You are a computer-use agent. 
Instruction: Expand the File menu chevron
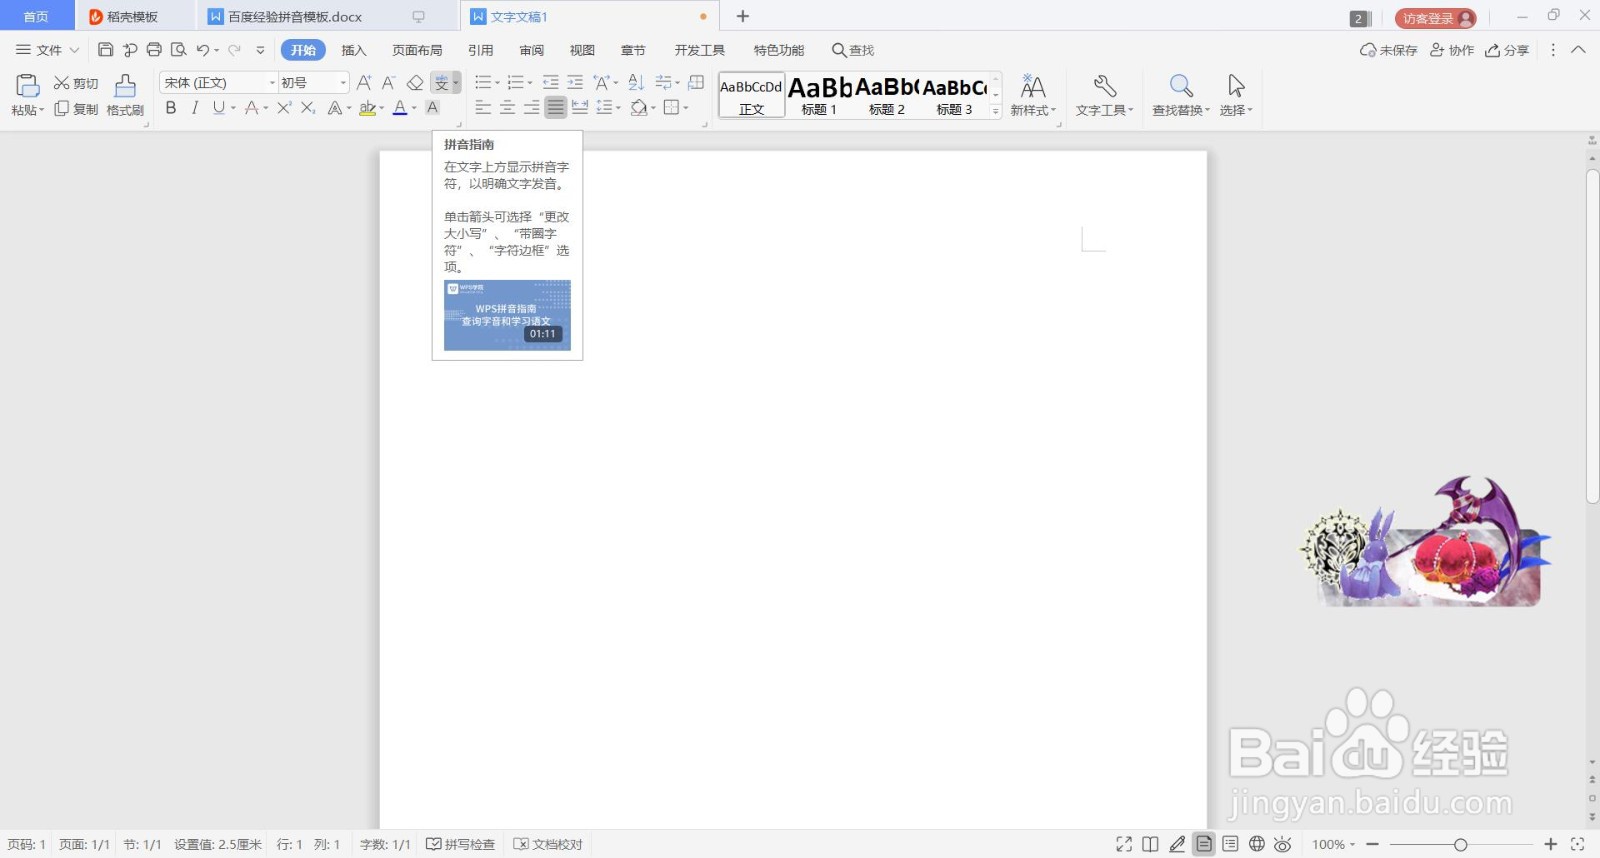tap(74, 50)
